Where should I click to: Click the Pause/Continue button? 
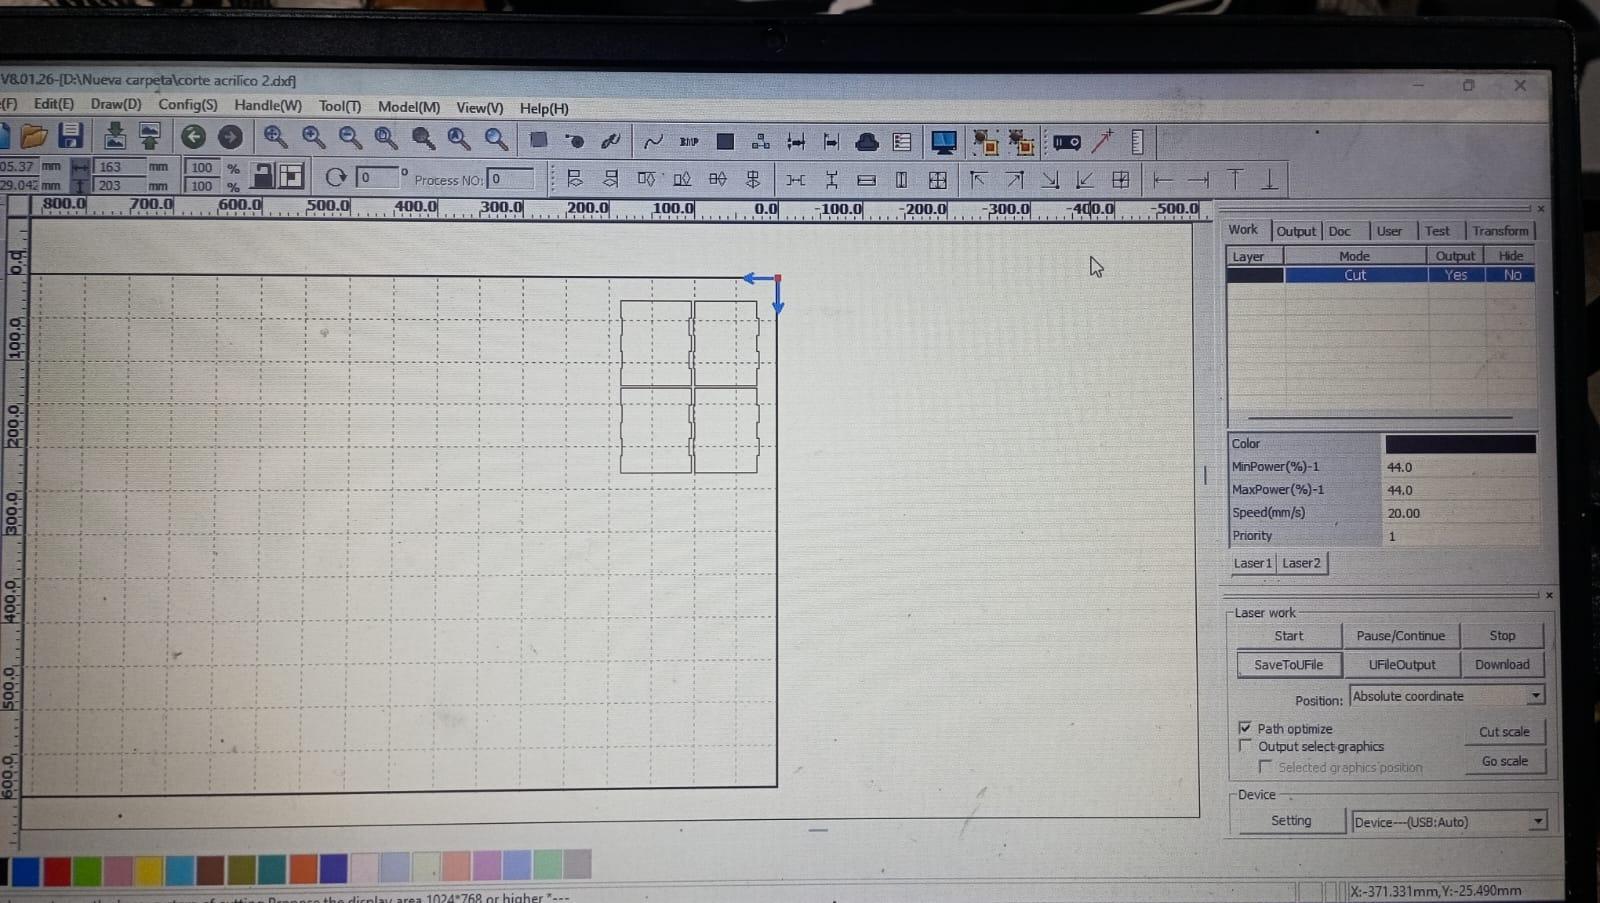point(1400,636)
